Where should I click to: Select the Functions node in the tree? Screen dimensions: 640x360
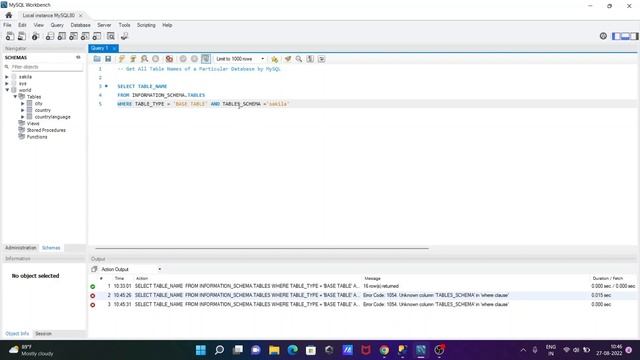pos(37,137)
